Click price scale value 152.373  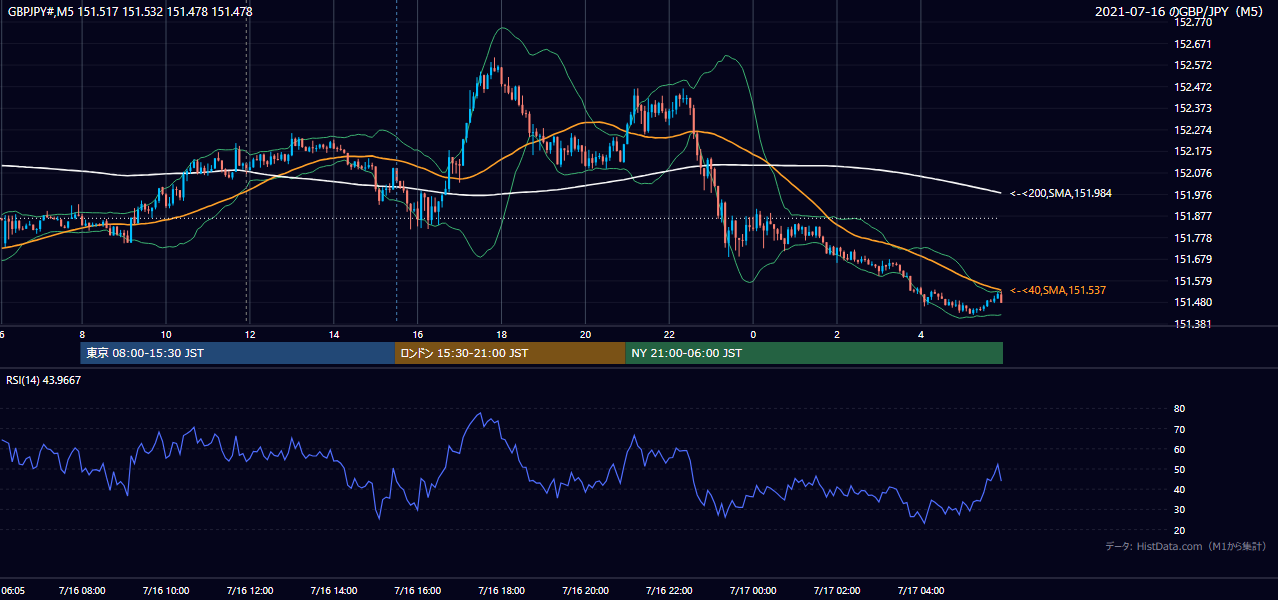click(1193, 108)
